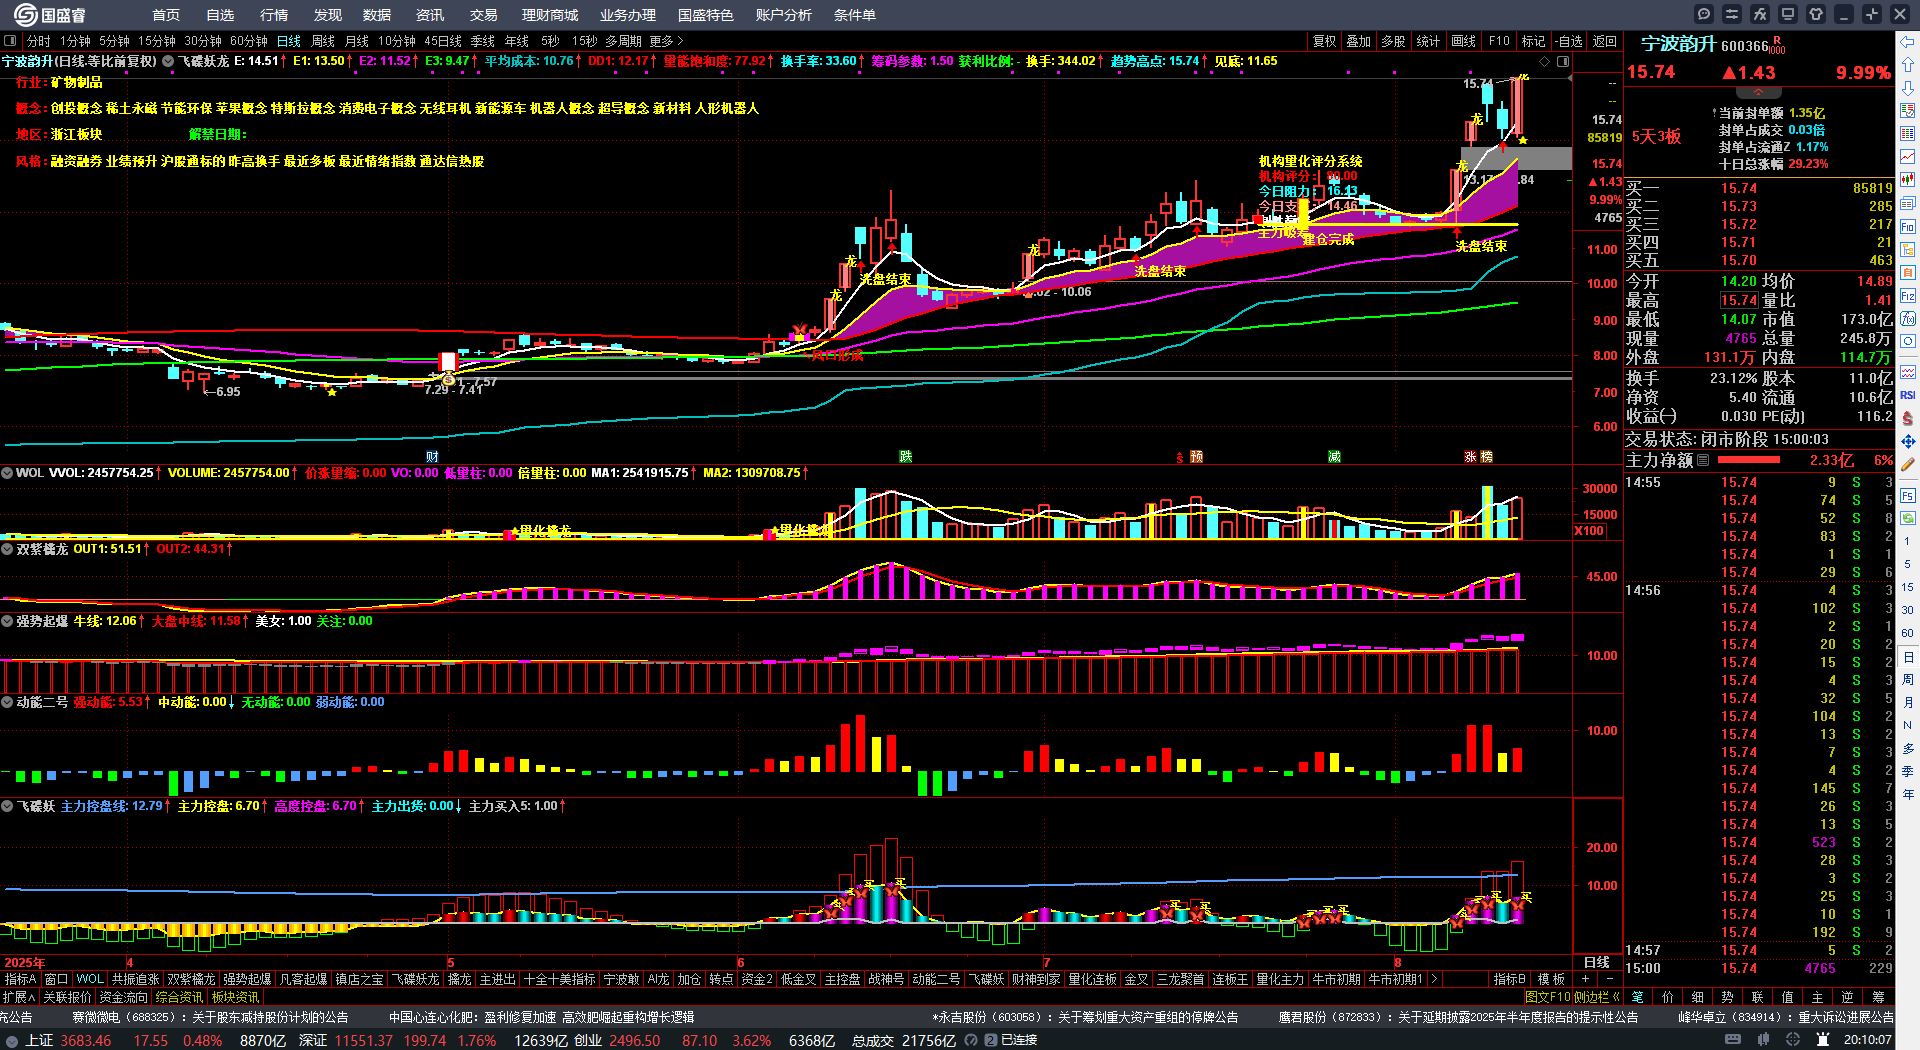Image resolution: width=1920 pixels, height=1050 pixels.
Task: Click the candlestick icon in status bar
Action: click(1762, 1040)
